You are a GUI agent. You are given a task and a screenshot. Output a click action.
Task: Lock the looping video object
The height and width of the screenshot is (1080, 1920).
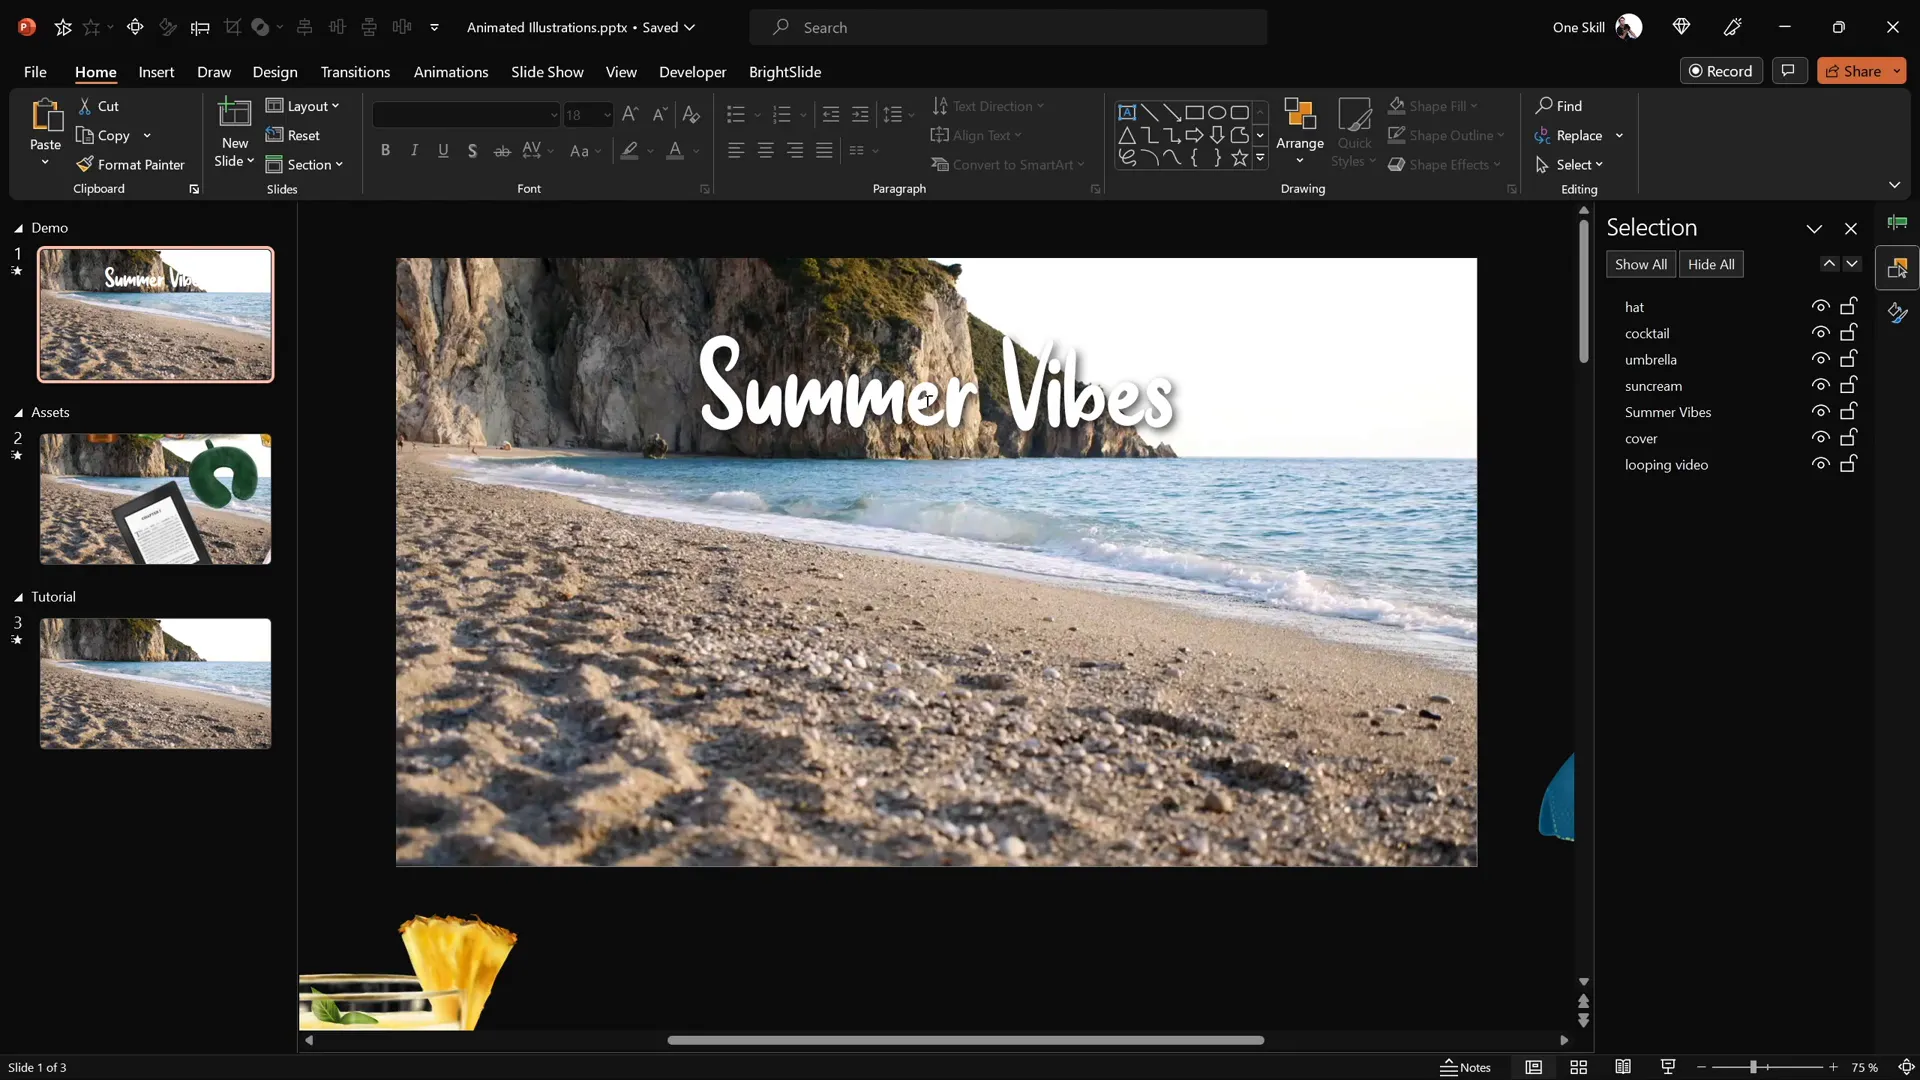pyautogui.click(x=1849, y=464)
